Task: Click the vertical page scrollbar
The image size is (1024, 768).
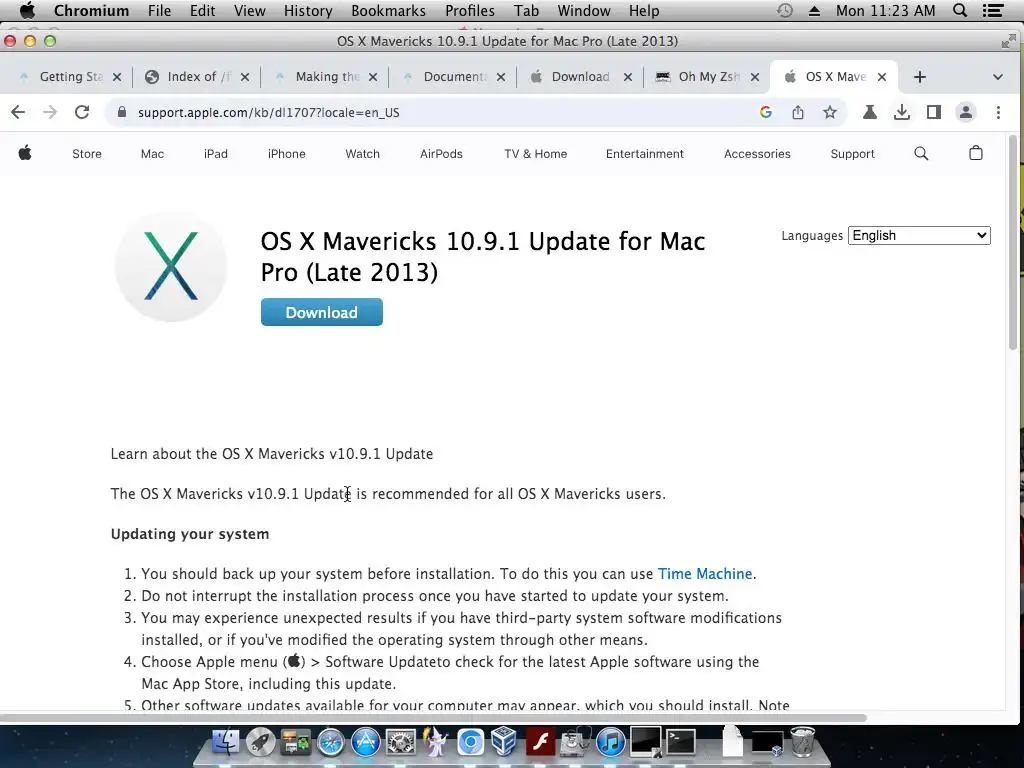Action: [1013, 243]
